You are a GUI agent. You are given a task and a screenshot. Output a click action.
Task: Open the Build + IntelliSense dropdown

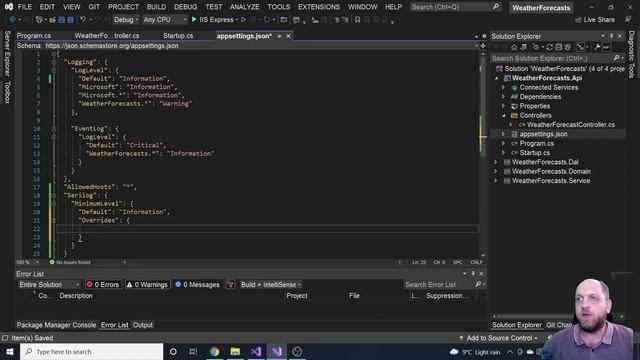[x=271, y=284]
